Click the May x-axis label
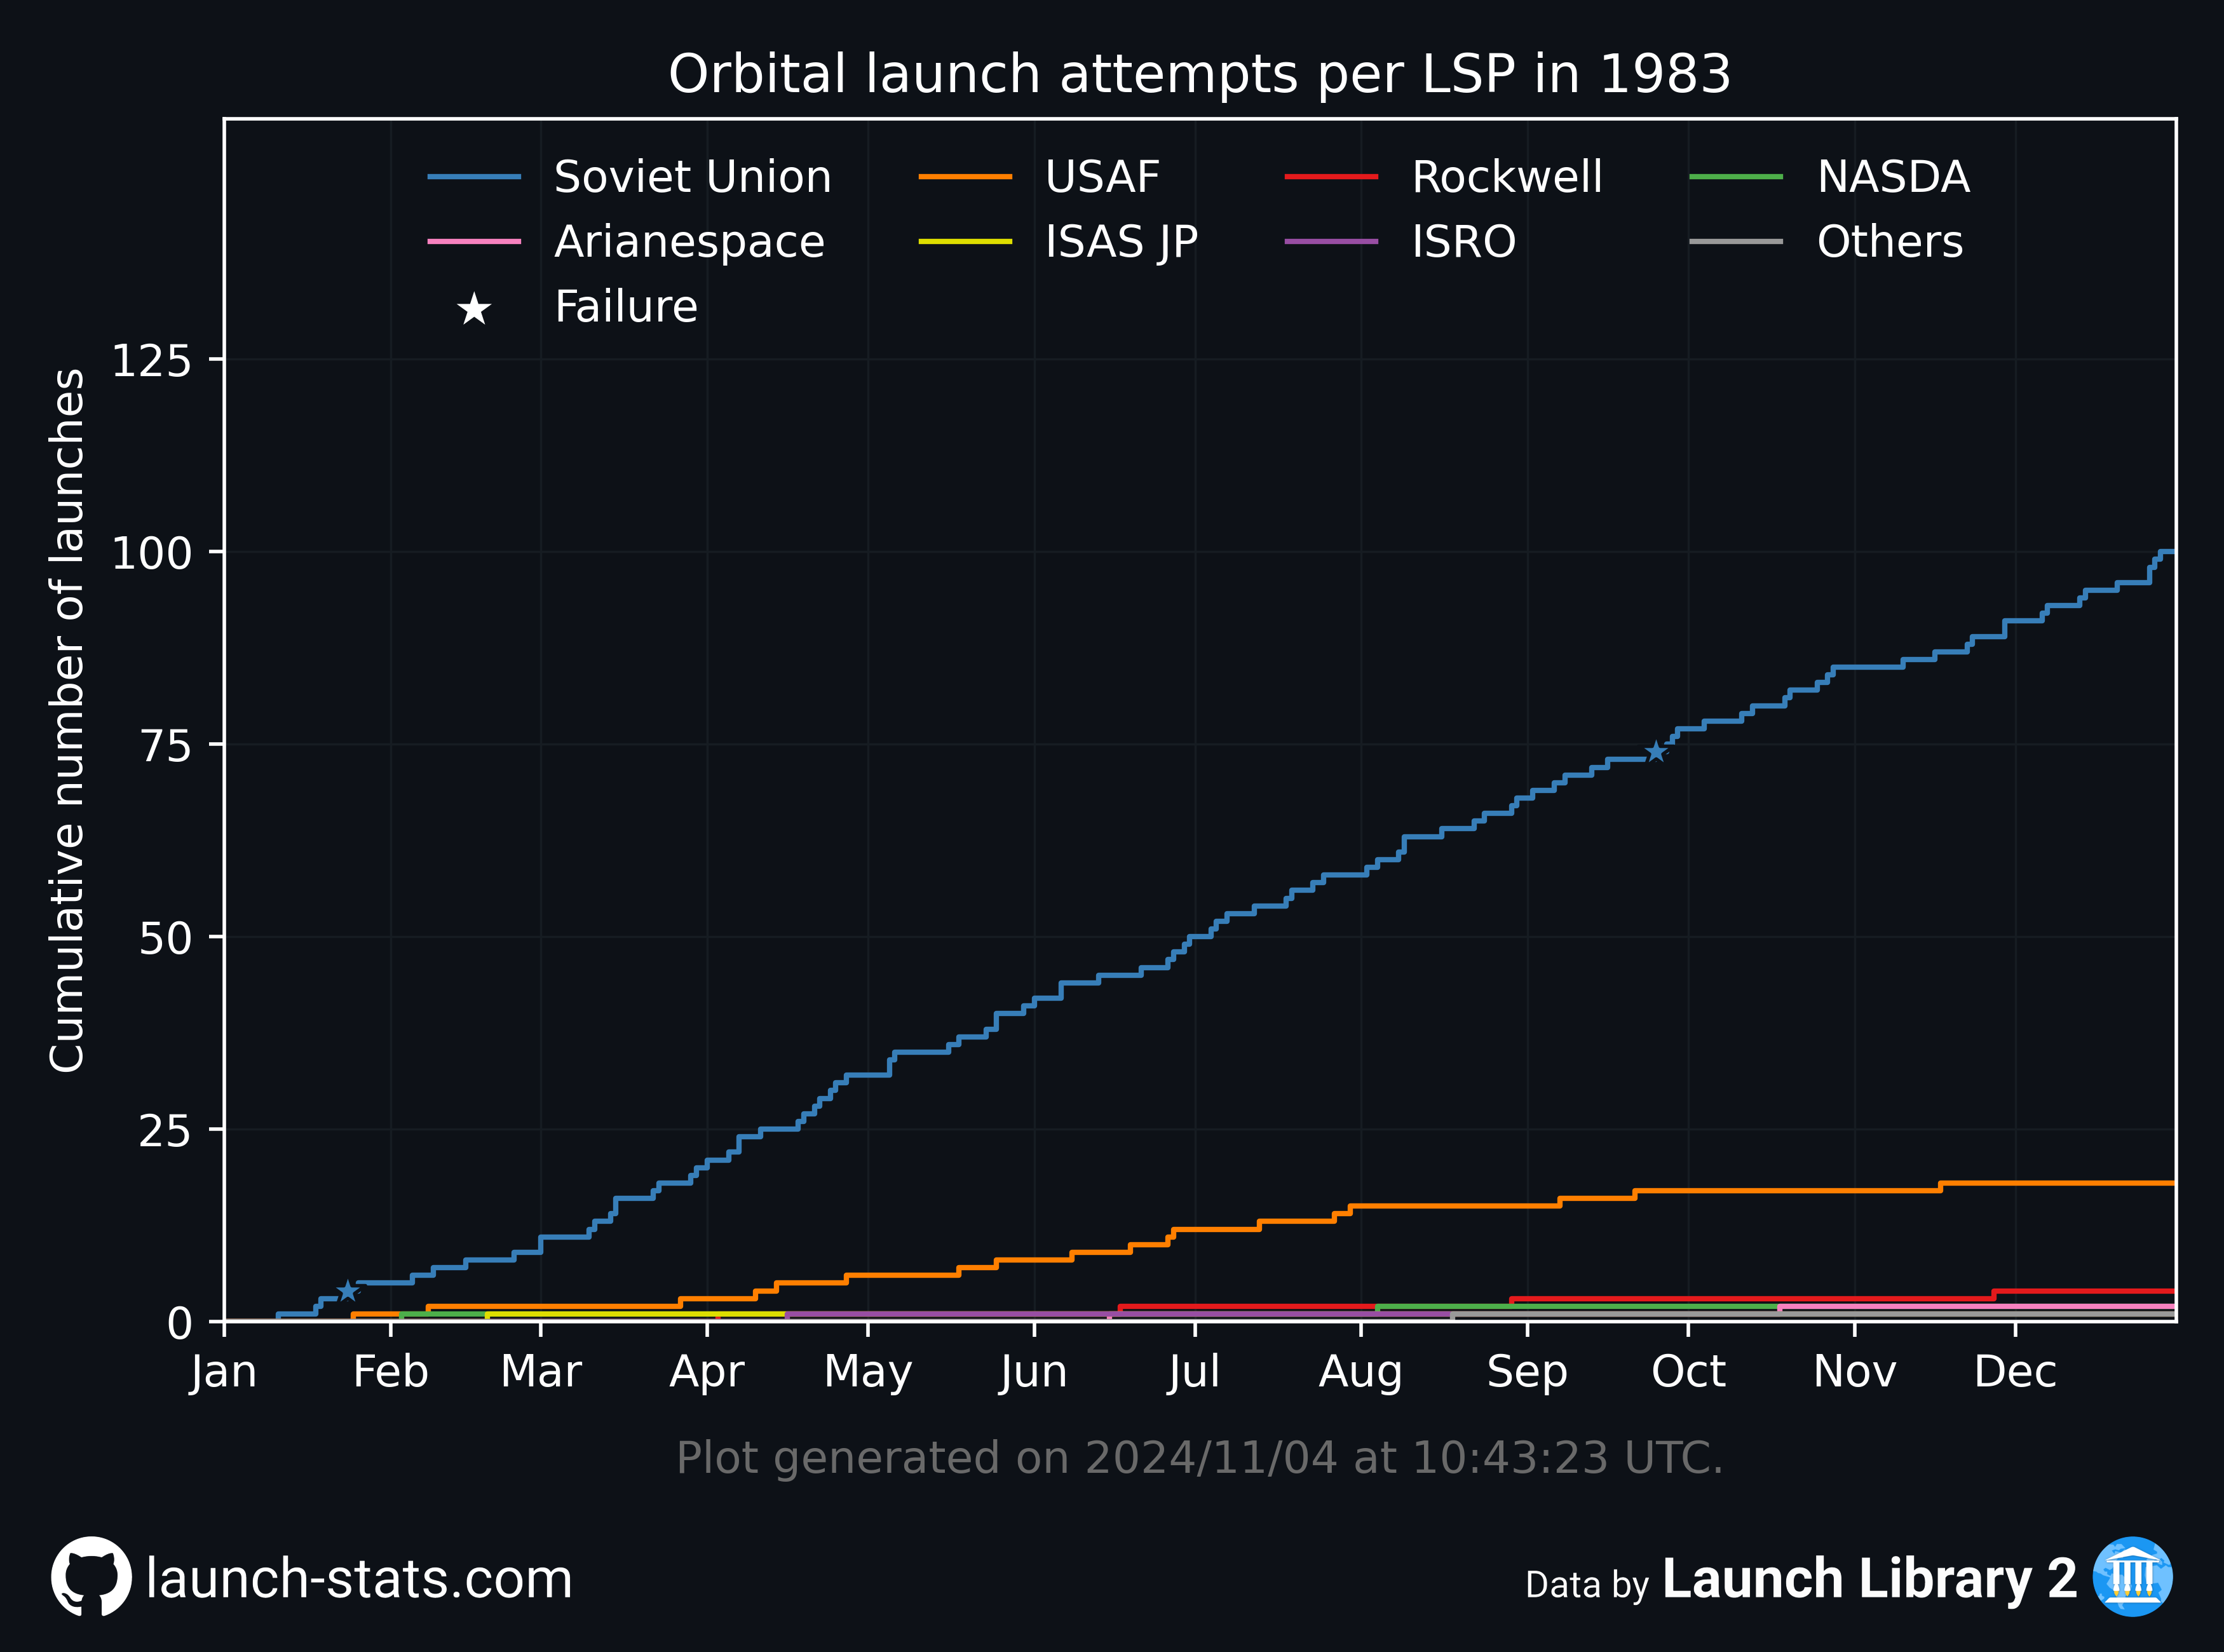The width and height of the screenshot is (2224, 1652). (x=867, y=1373)
